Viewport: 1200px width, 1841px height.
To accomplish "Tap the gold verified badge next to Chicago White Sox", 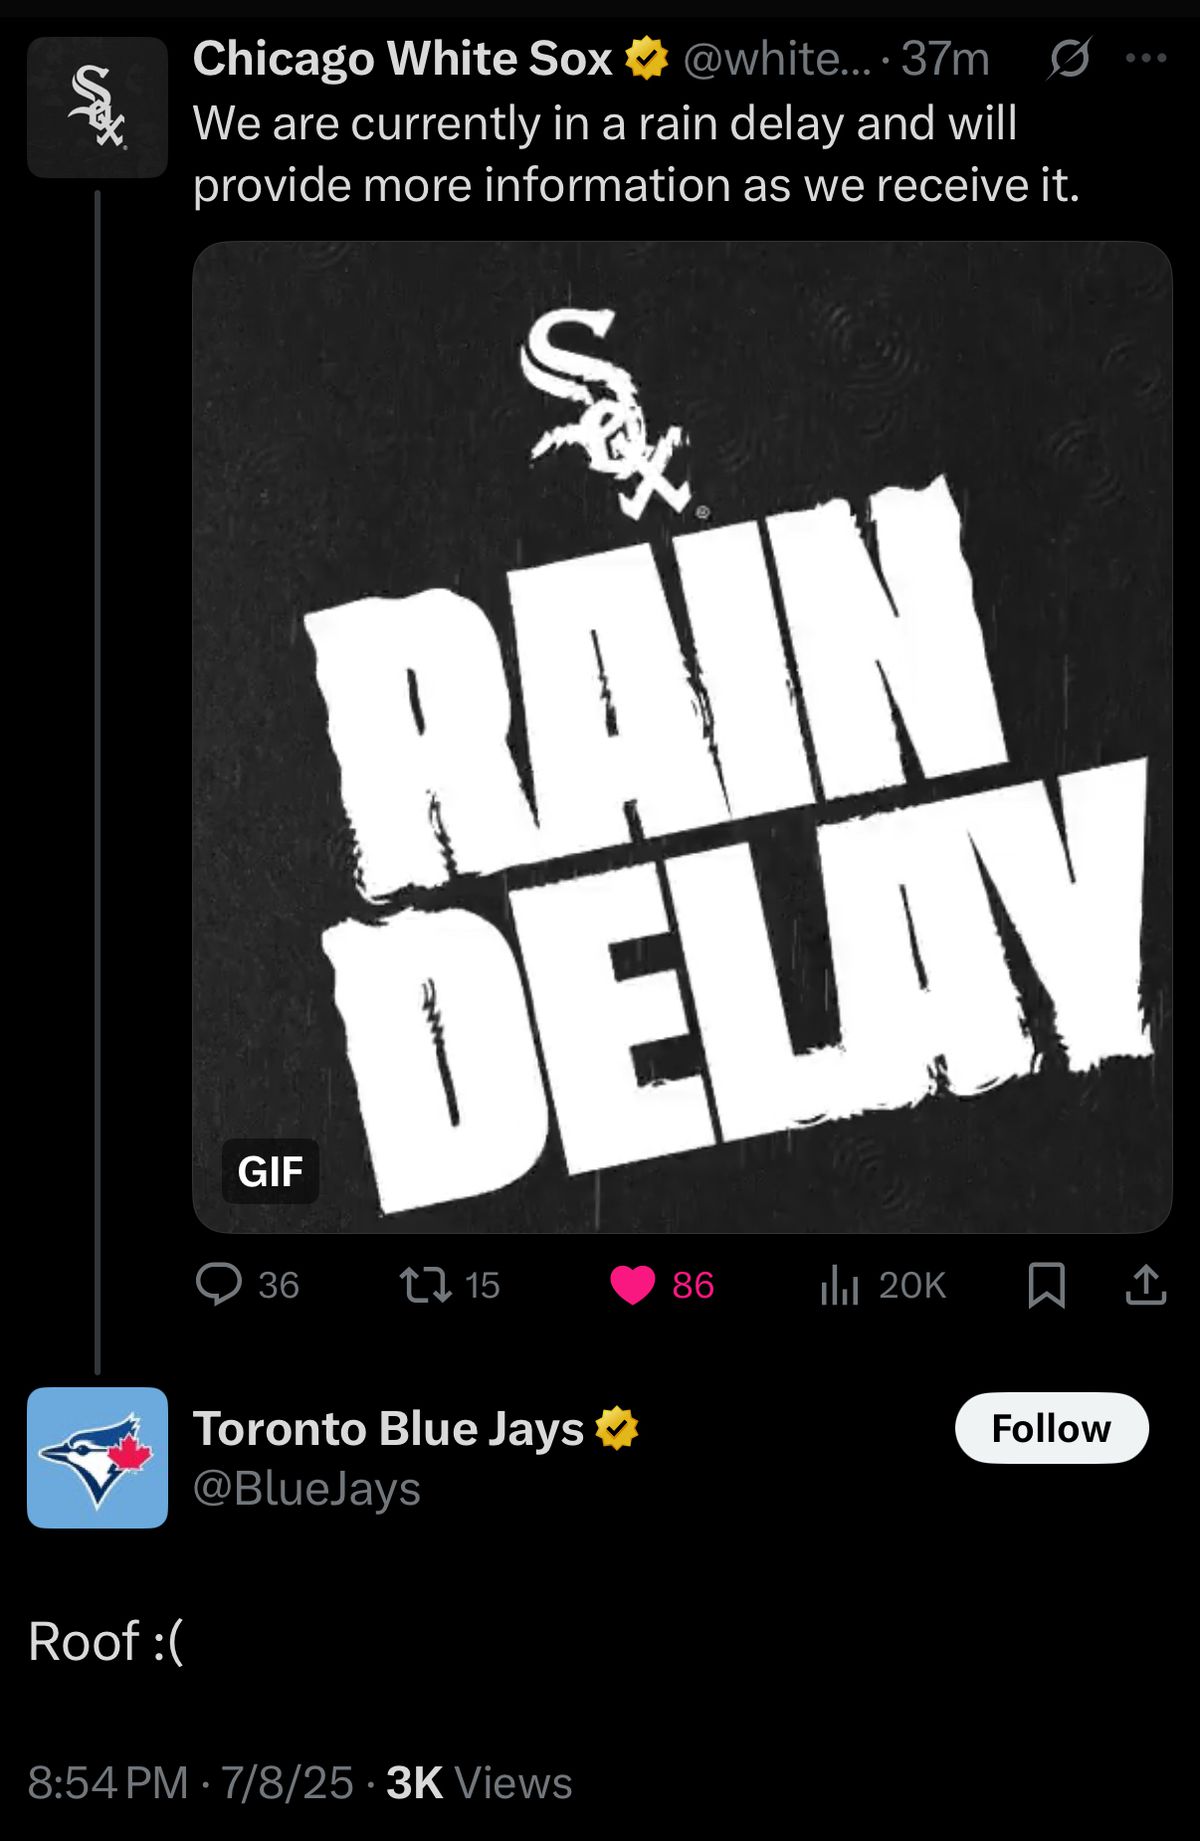I will click(644, 57).
